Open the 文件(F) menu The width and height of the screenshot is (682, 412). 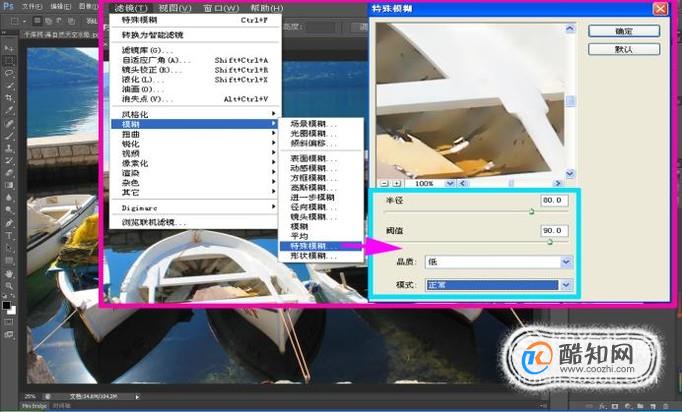click(32, 7)
